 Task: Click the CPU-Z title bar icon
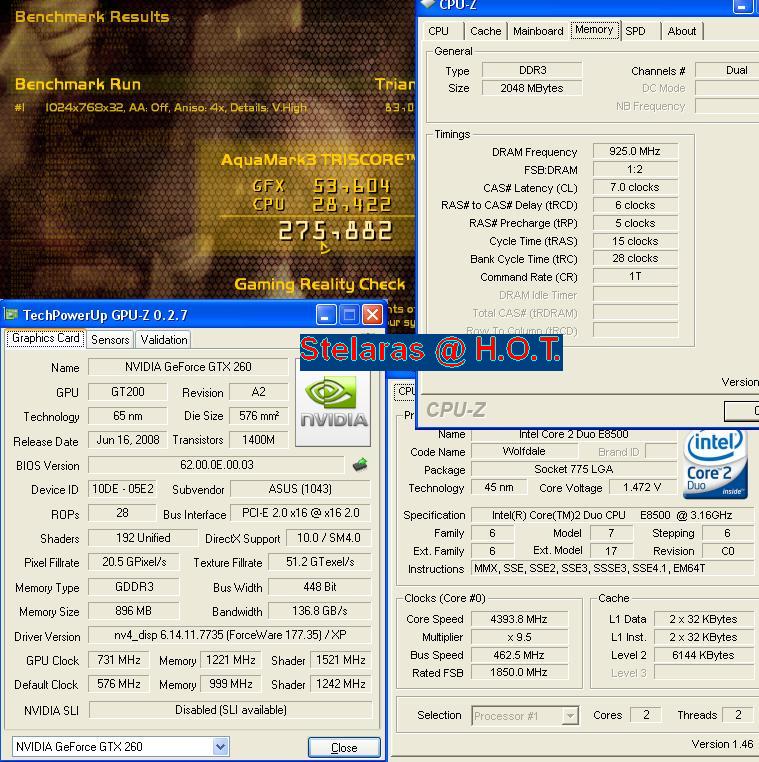(428, 4)
